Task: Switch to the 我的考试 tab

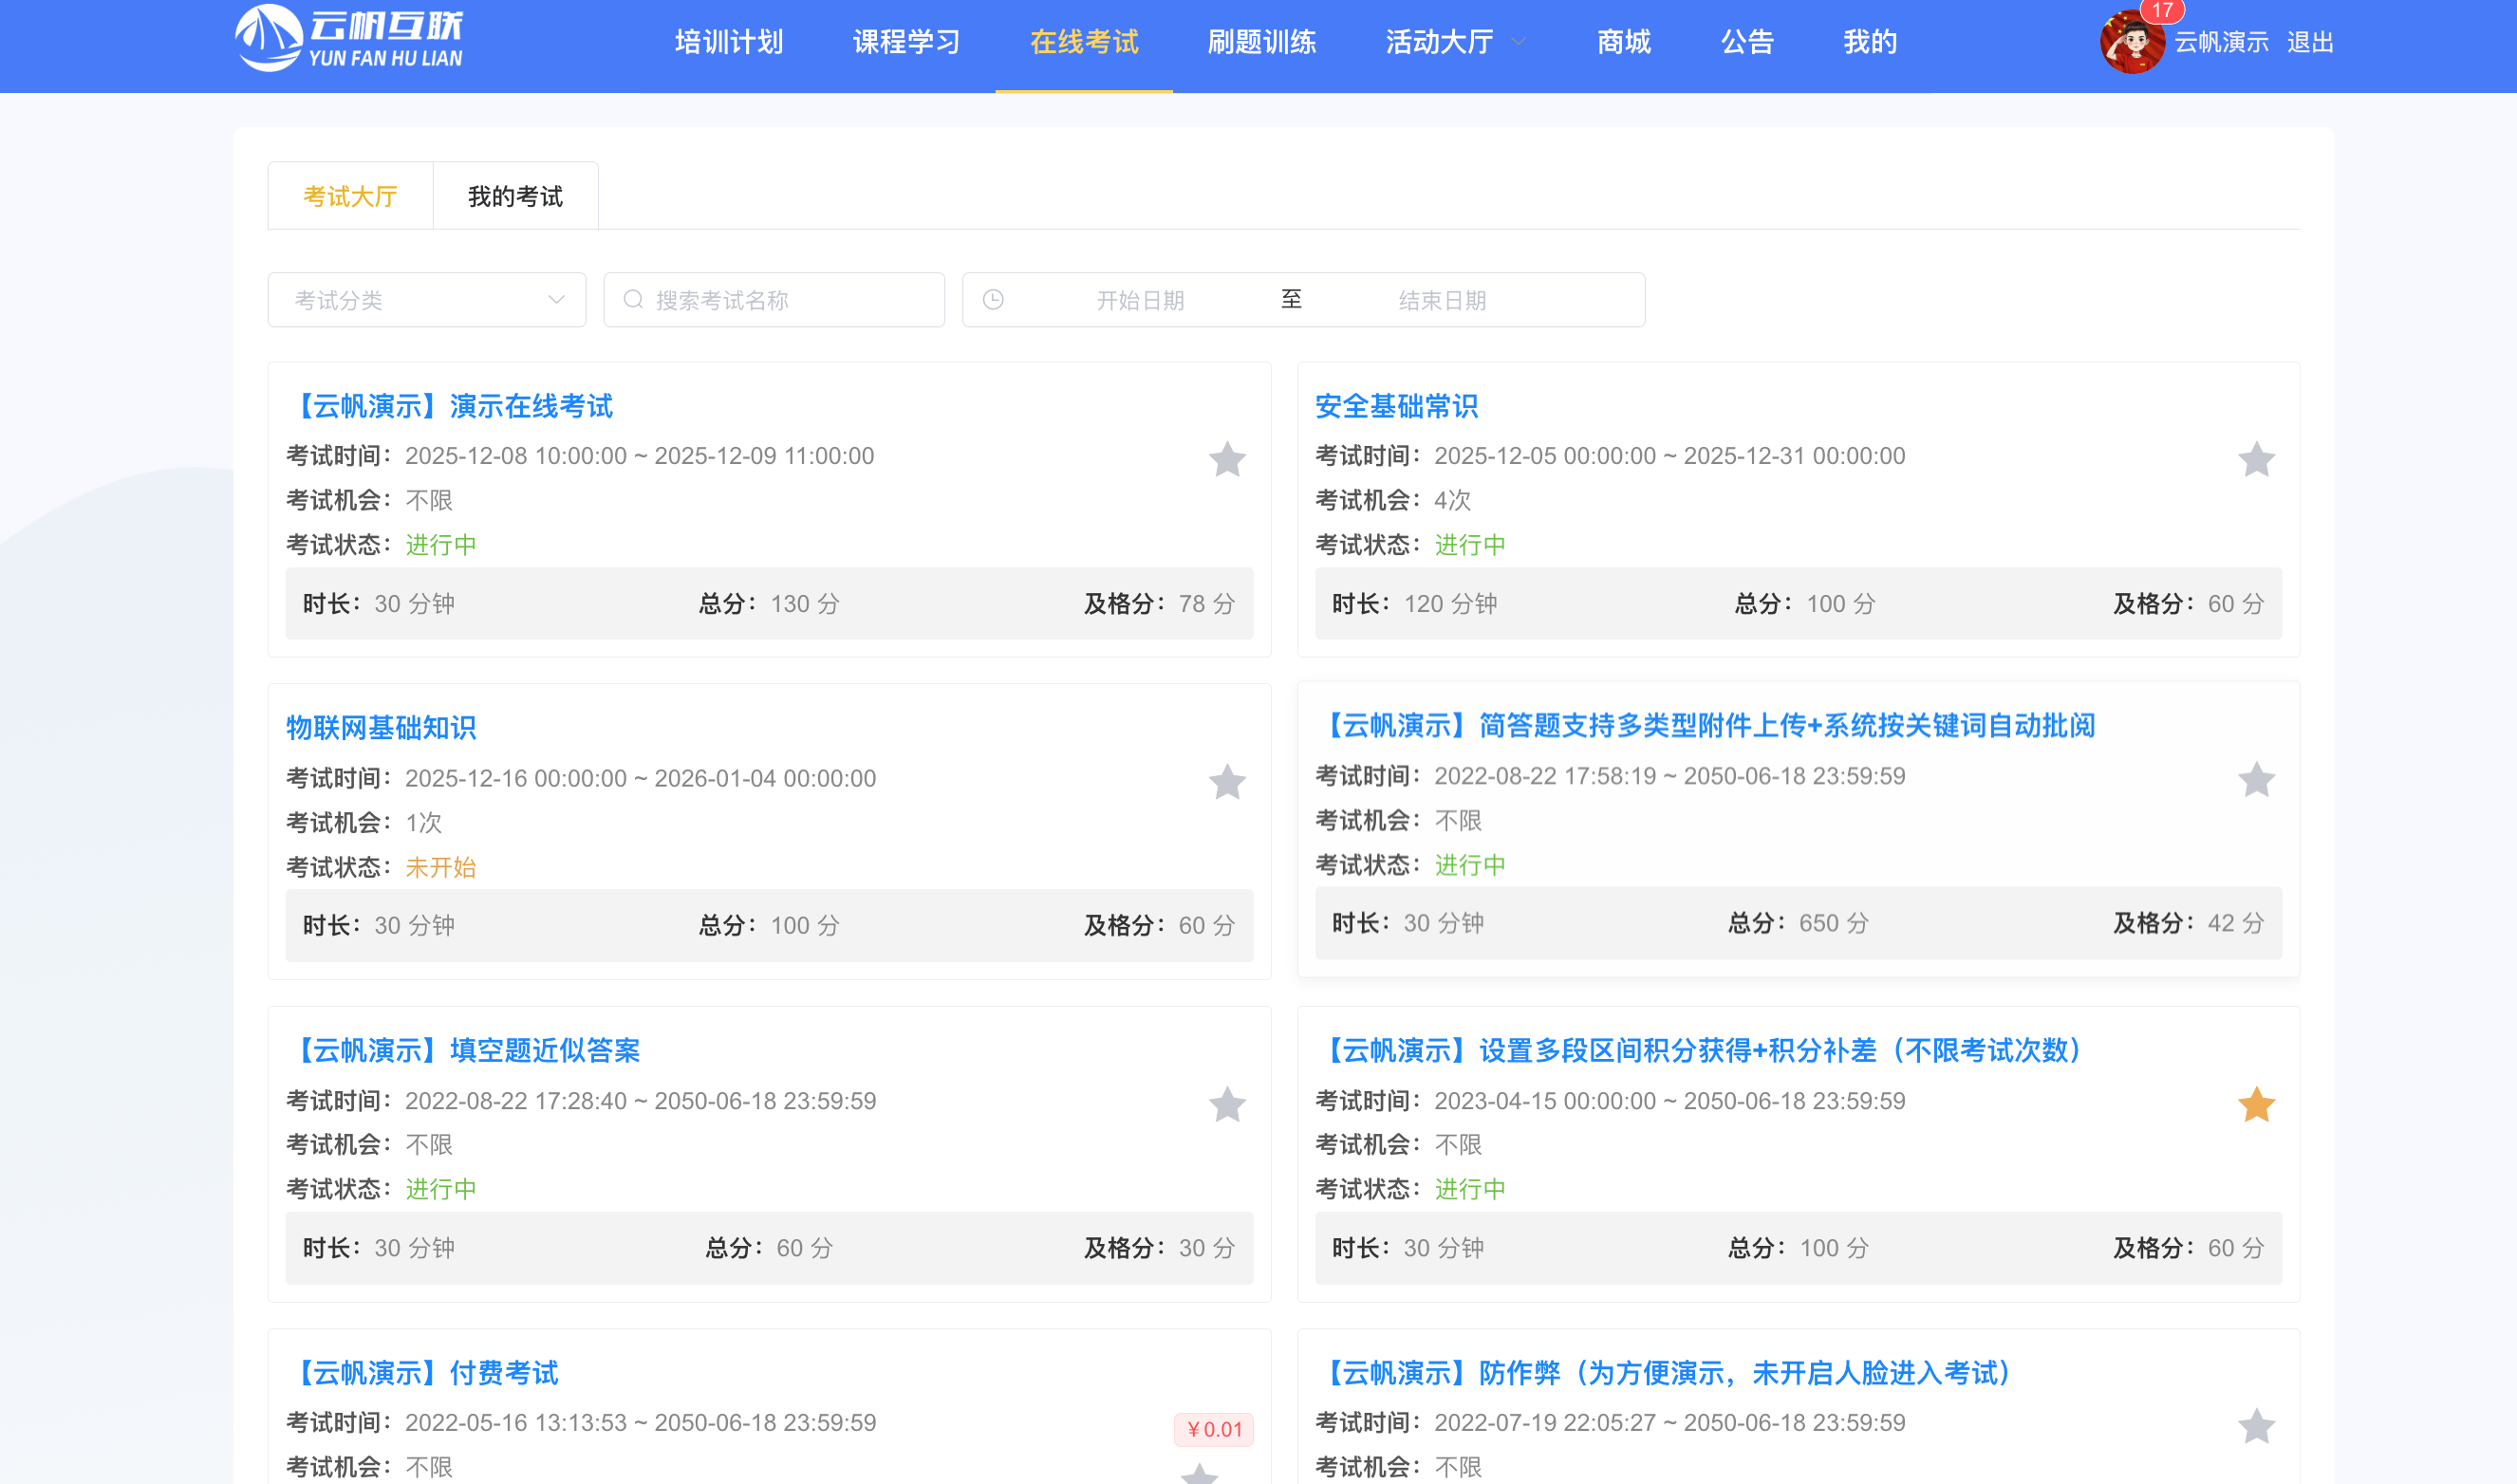Action: point(515,196)
